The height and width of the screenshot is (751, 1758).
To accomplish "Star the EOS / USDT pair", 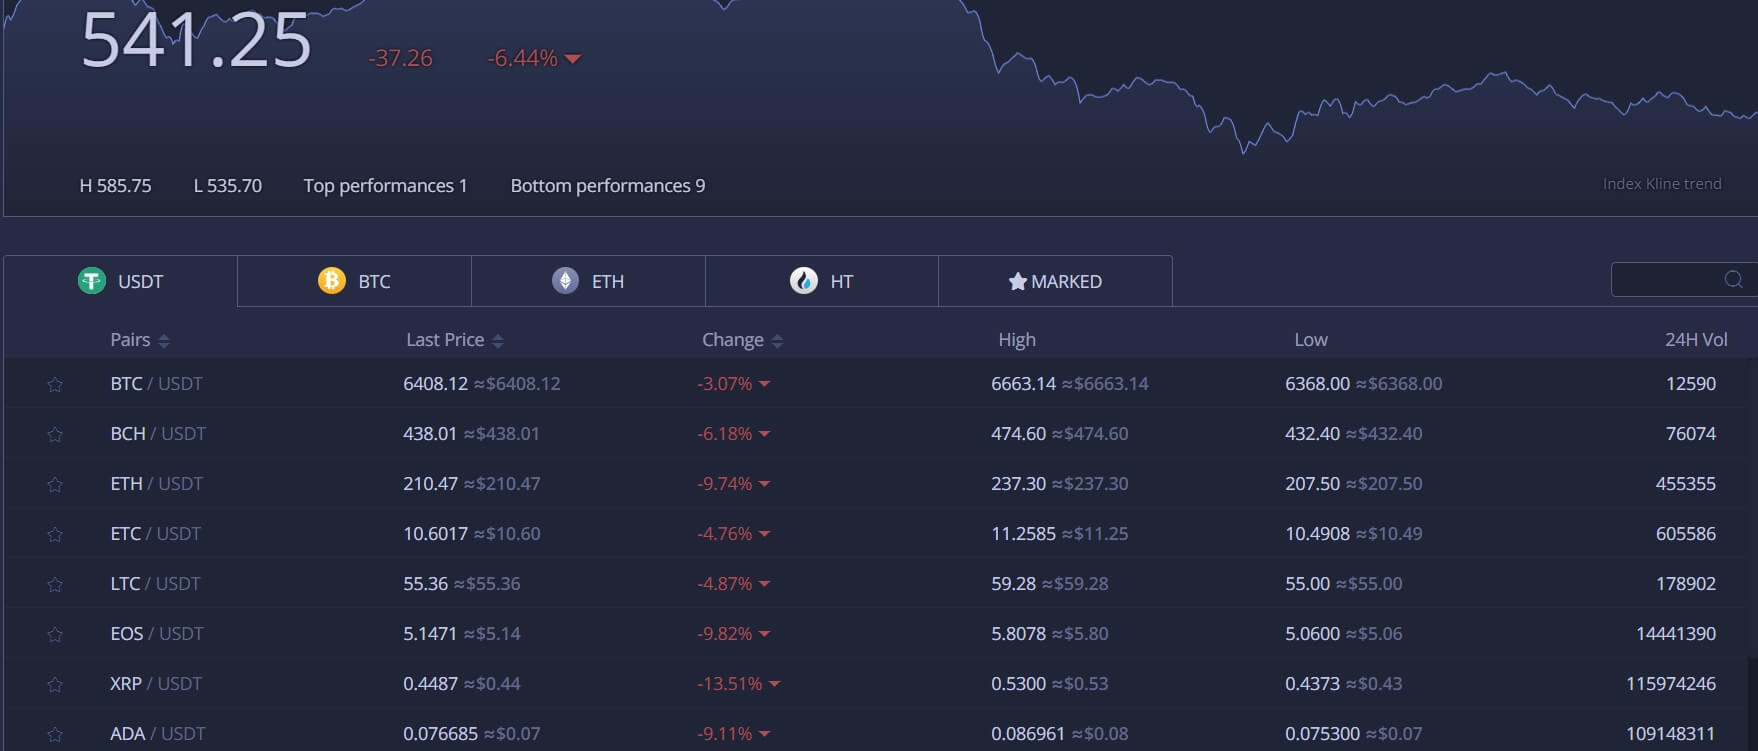I will 55,635.
